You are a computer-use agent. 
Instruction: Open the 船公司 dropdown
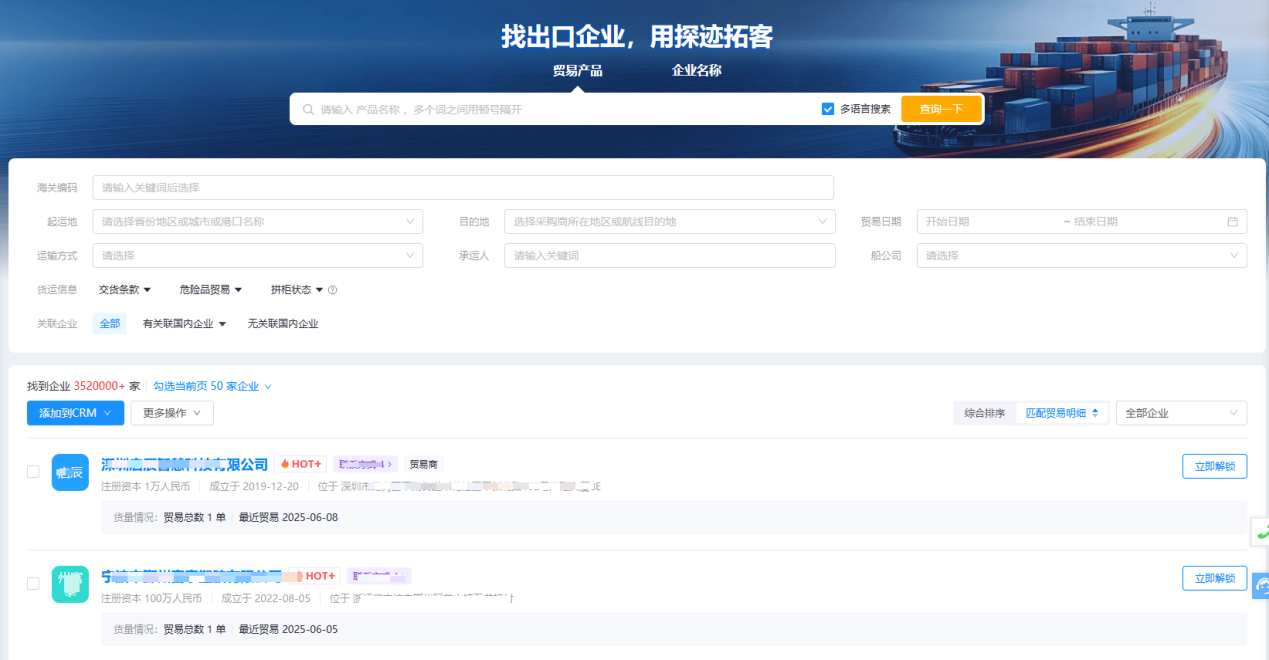1082,256
